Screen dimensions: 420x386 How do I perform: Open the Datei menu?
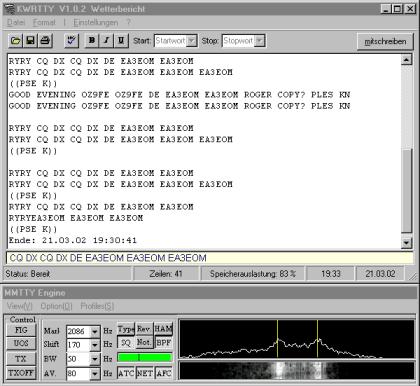[x=16, y=22]
